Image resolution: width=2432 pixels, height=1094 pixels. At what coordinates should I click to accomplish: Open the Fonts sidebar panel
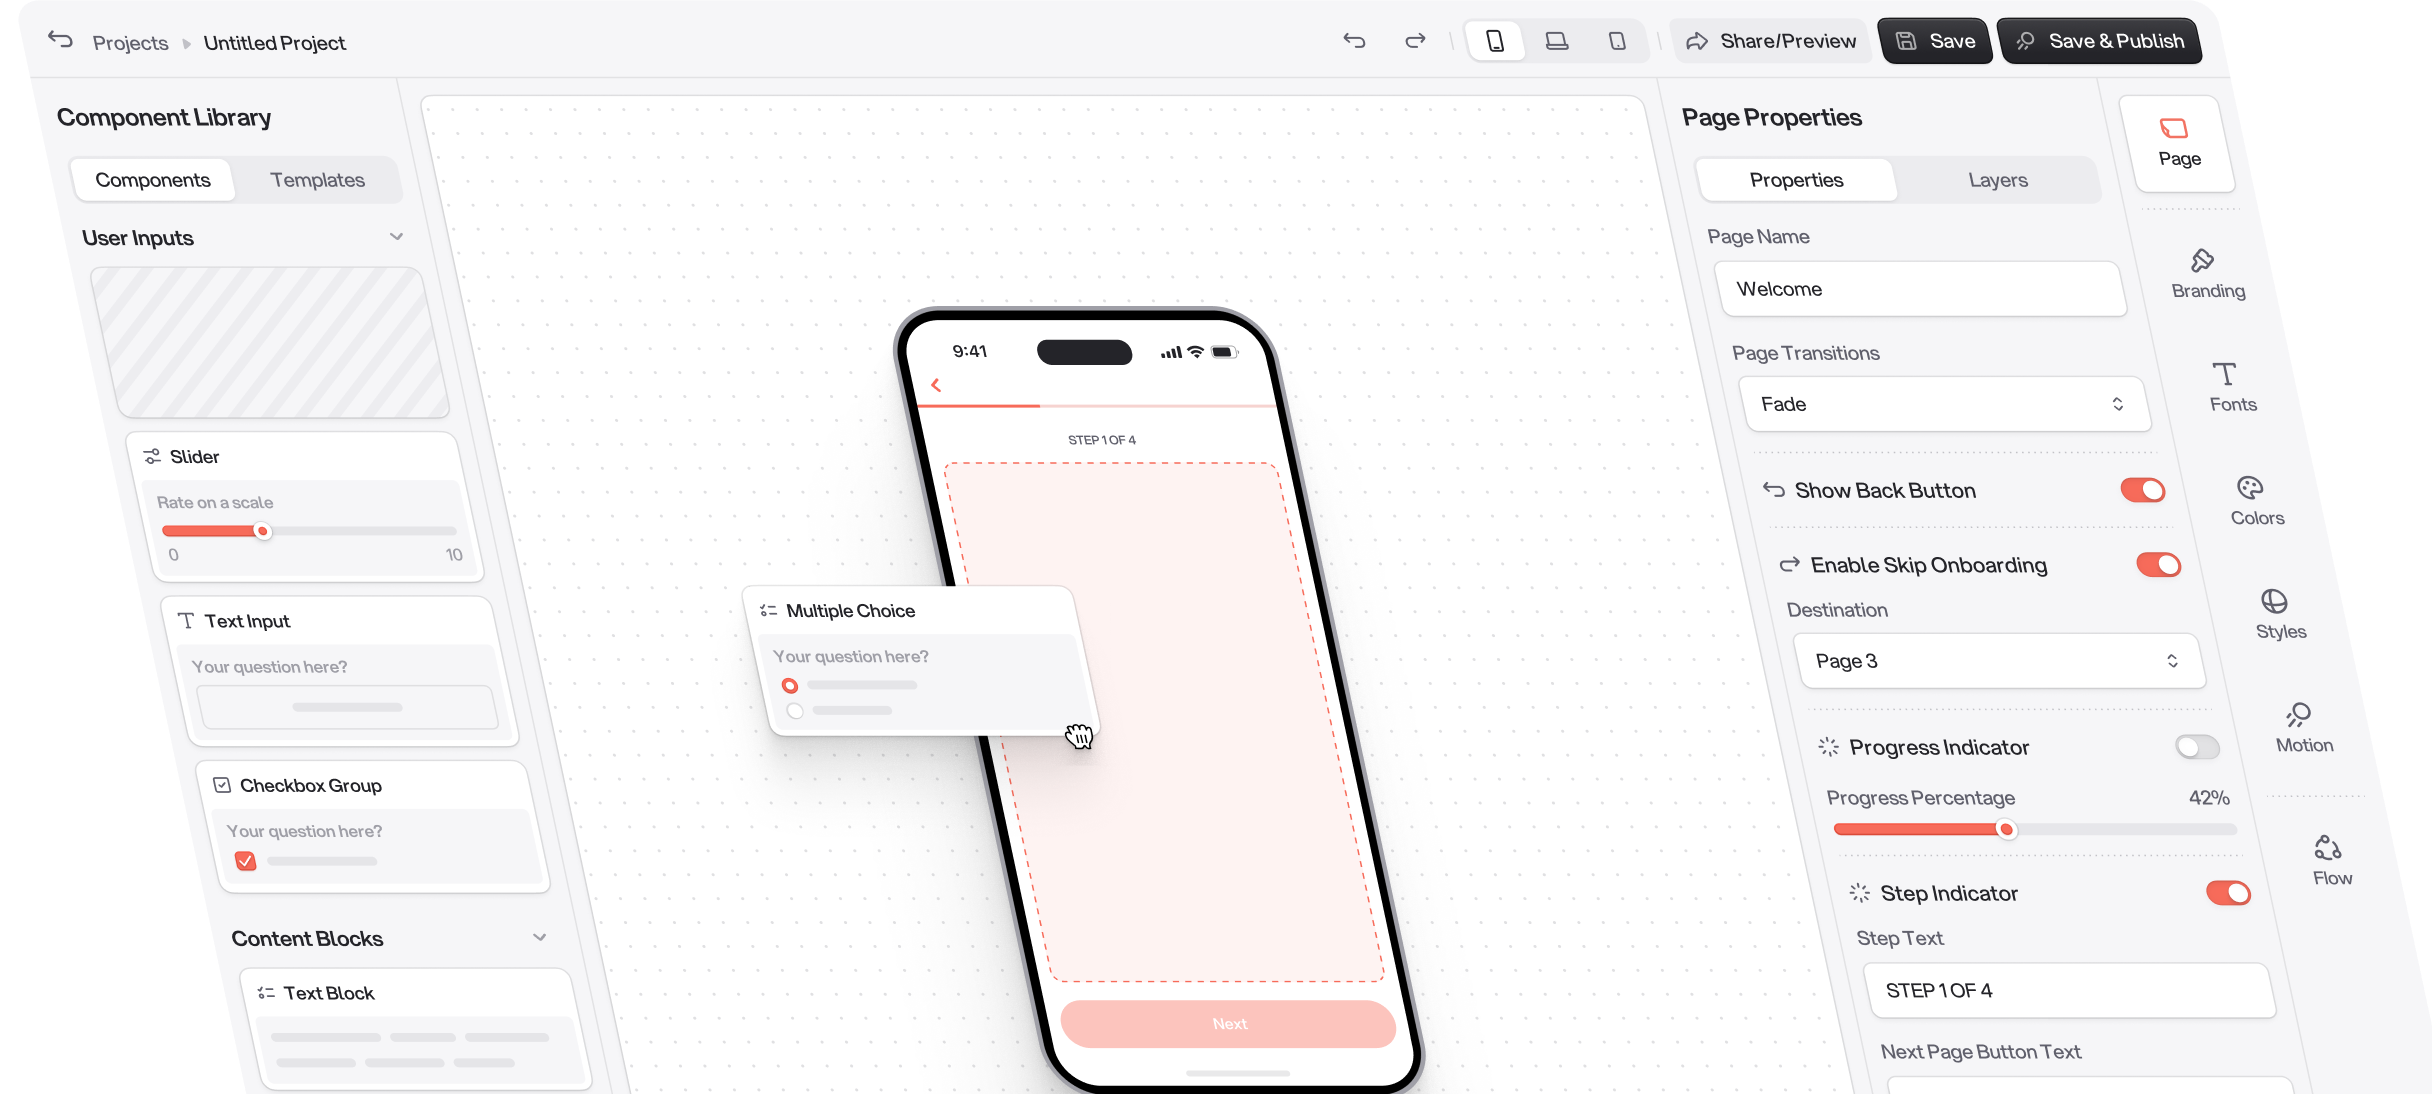pos(2231,387)
